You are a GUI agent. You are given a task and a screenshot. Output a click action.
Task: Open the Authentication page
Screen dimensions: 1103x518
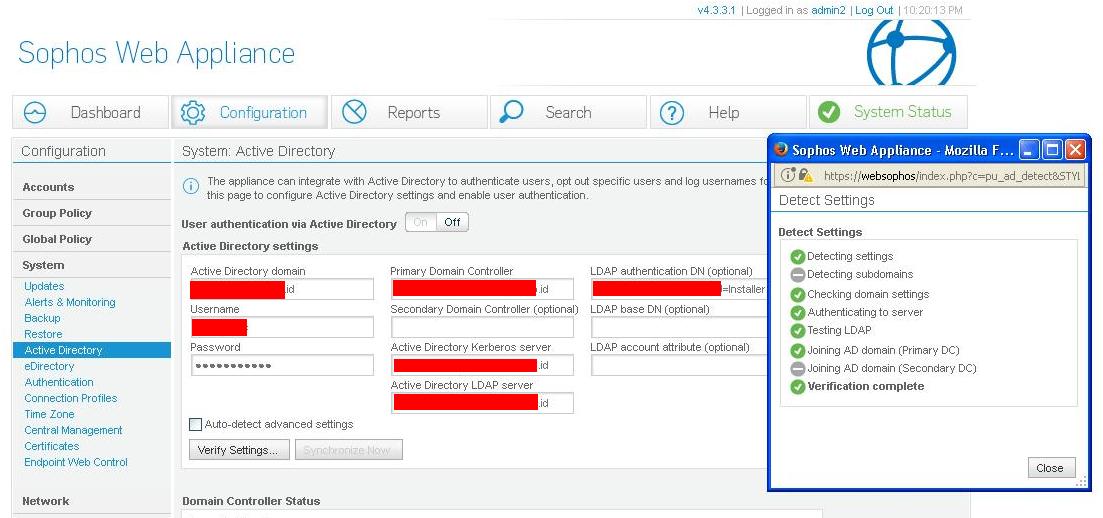click(58, 382)
